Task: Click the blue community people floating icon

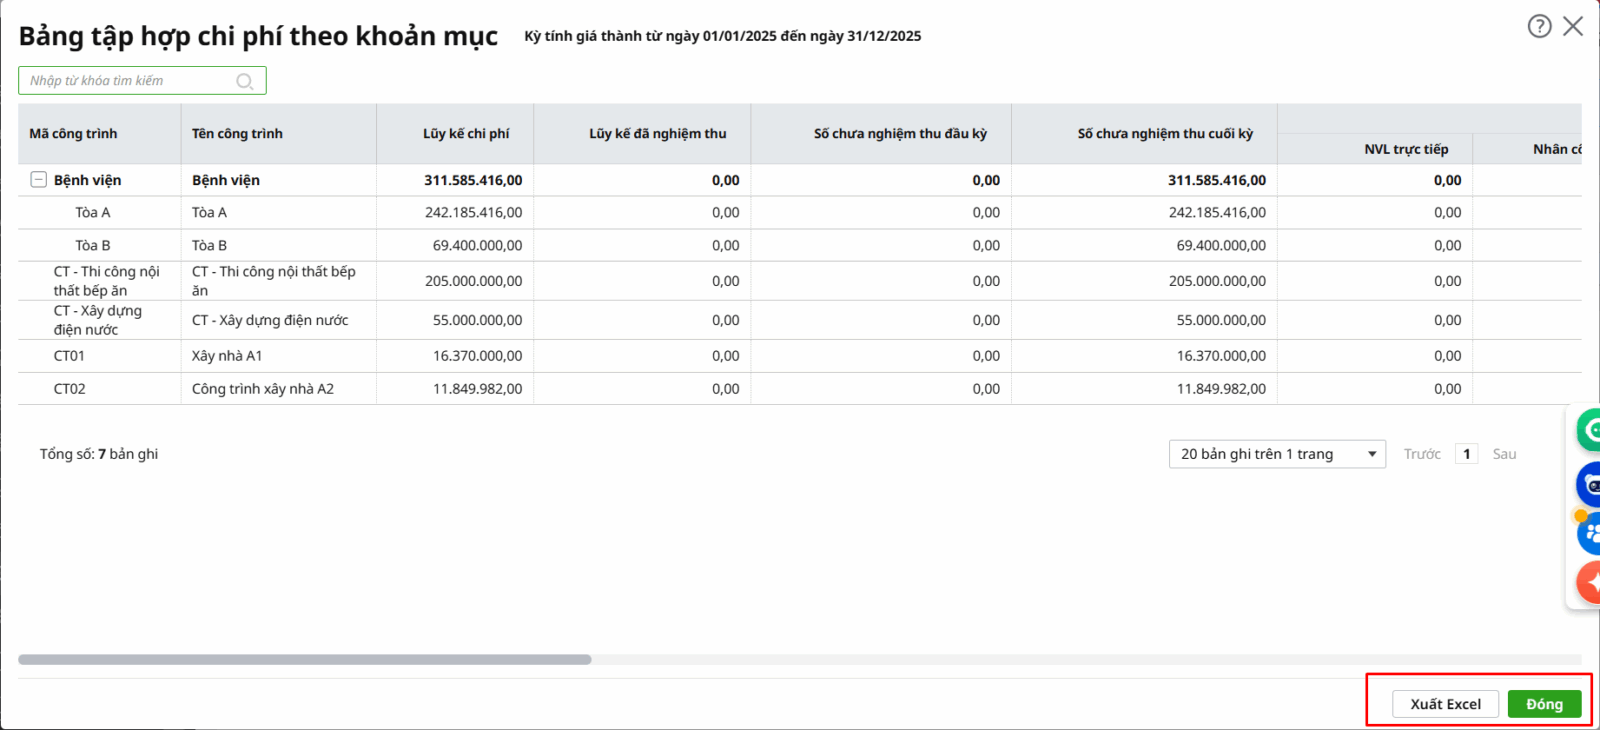Action: point(1589,534)
